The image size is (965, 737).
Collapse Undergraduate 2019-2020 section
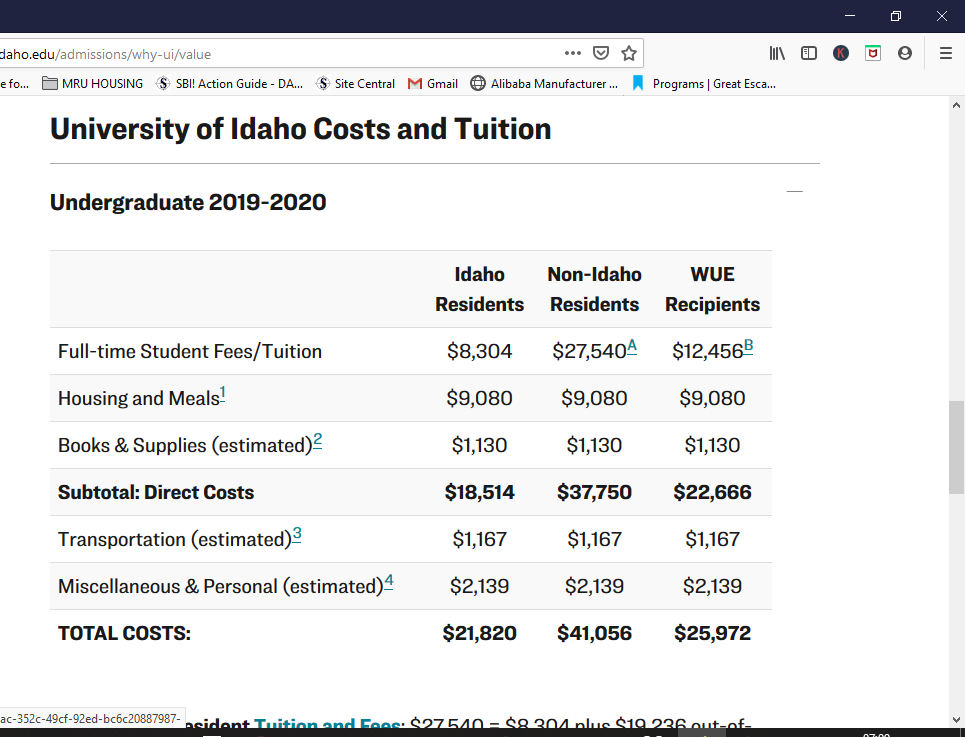click(x=795, y=191)
